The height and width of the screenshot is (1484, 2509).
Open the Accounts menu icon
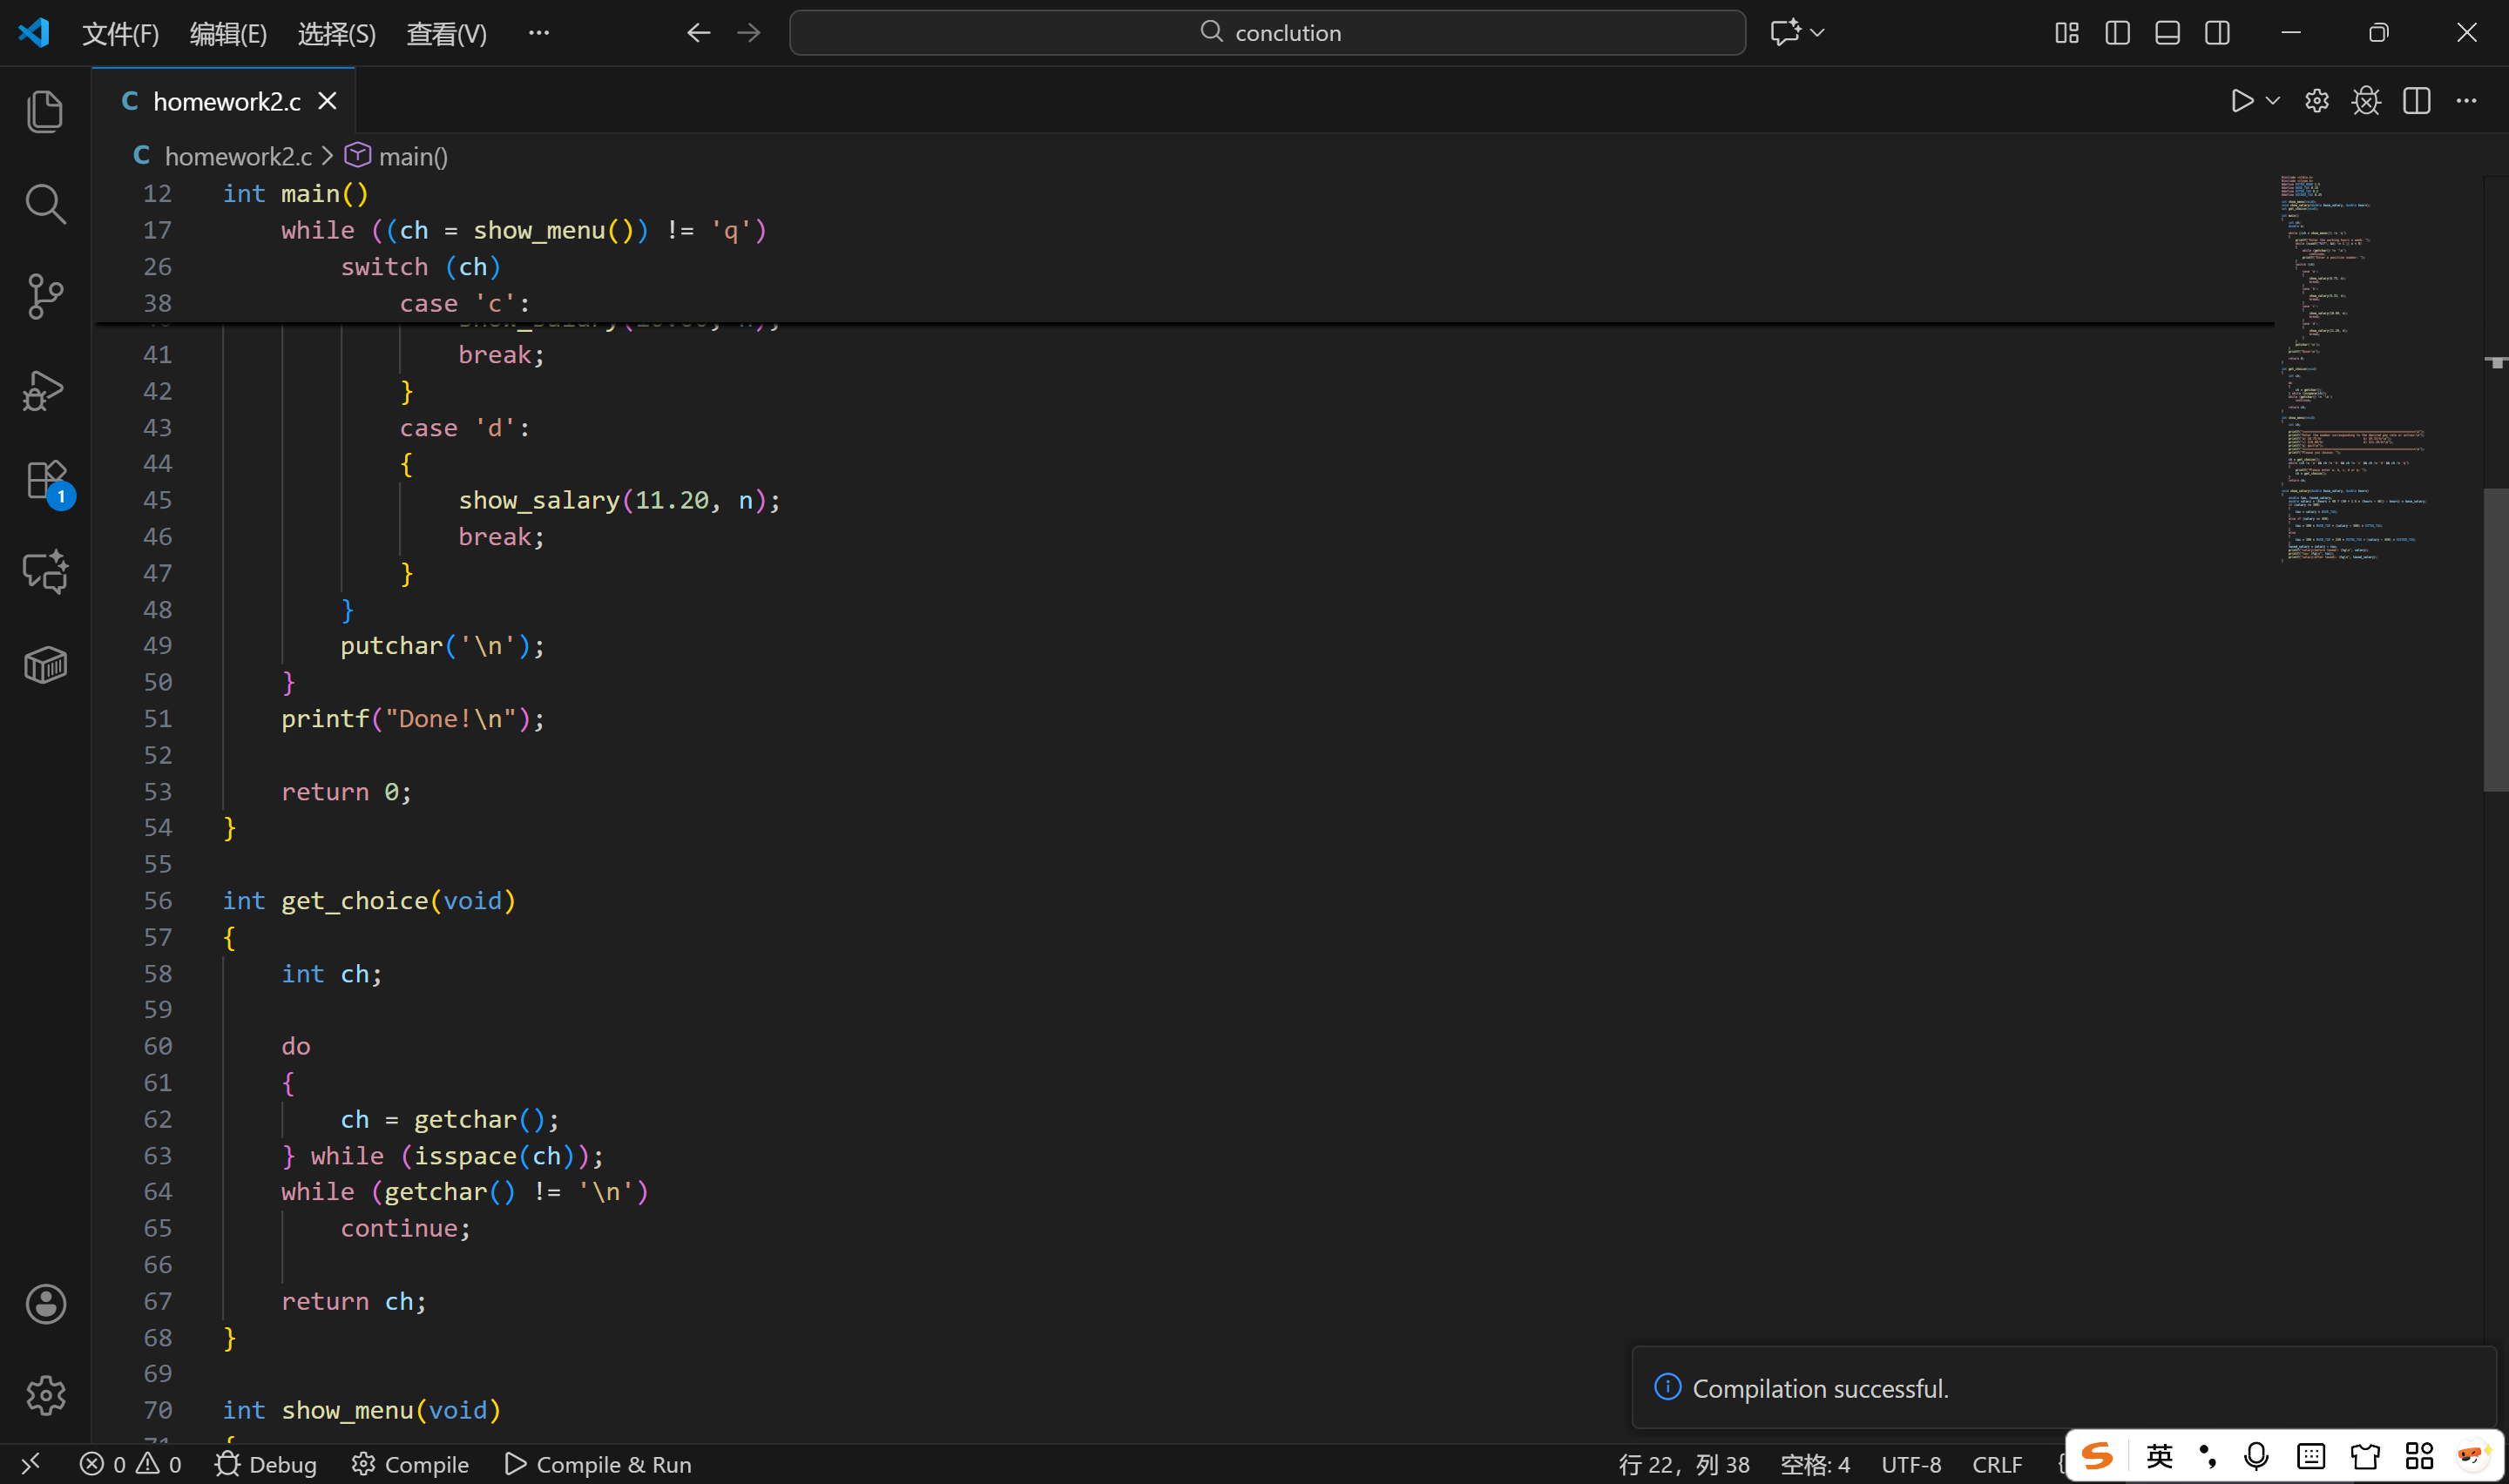pos(45,1304)
